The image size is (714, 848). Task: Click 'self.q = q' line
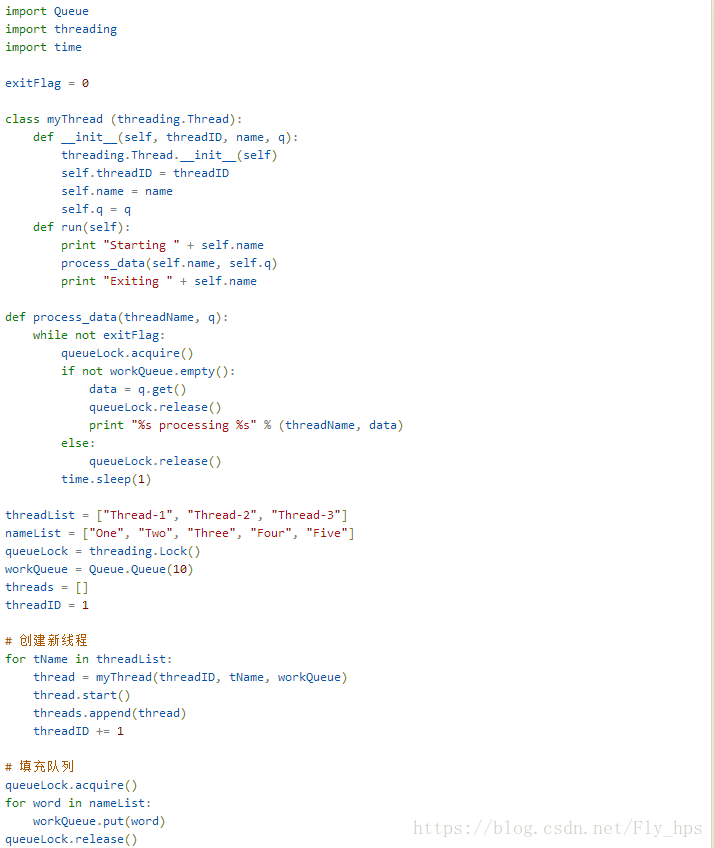(x=96, y=209)
